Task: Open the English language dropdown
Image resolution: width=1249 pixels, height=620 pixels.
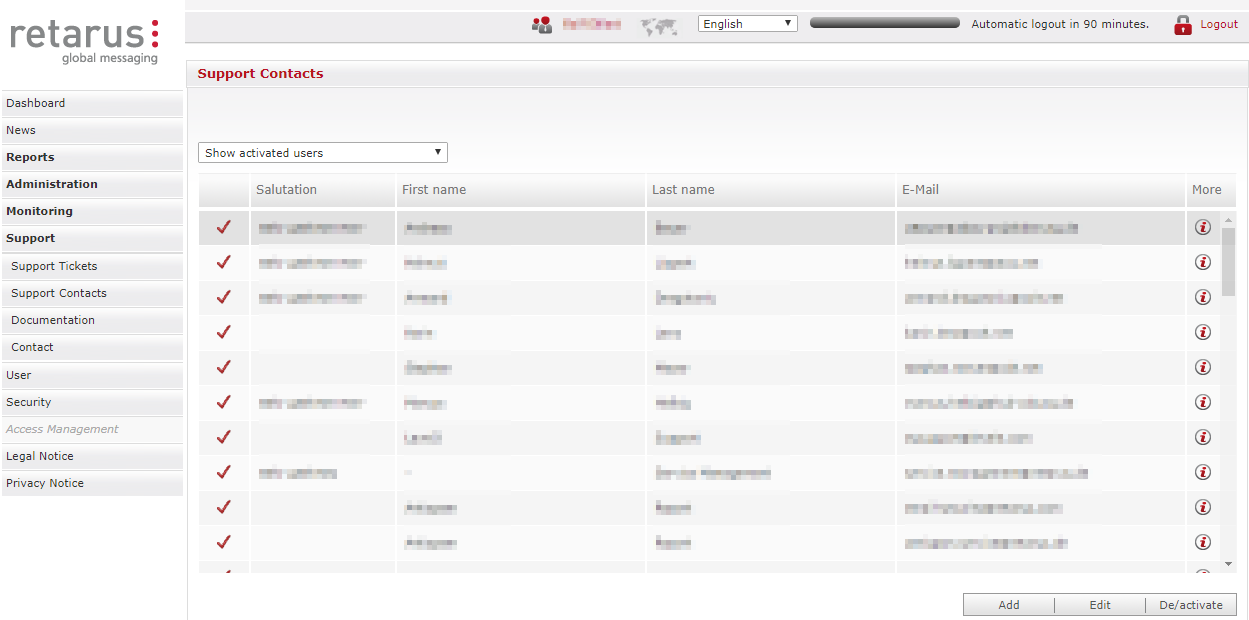Action: tap(747, 24)
